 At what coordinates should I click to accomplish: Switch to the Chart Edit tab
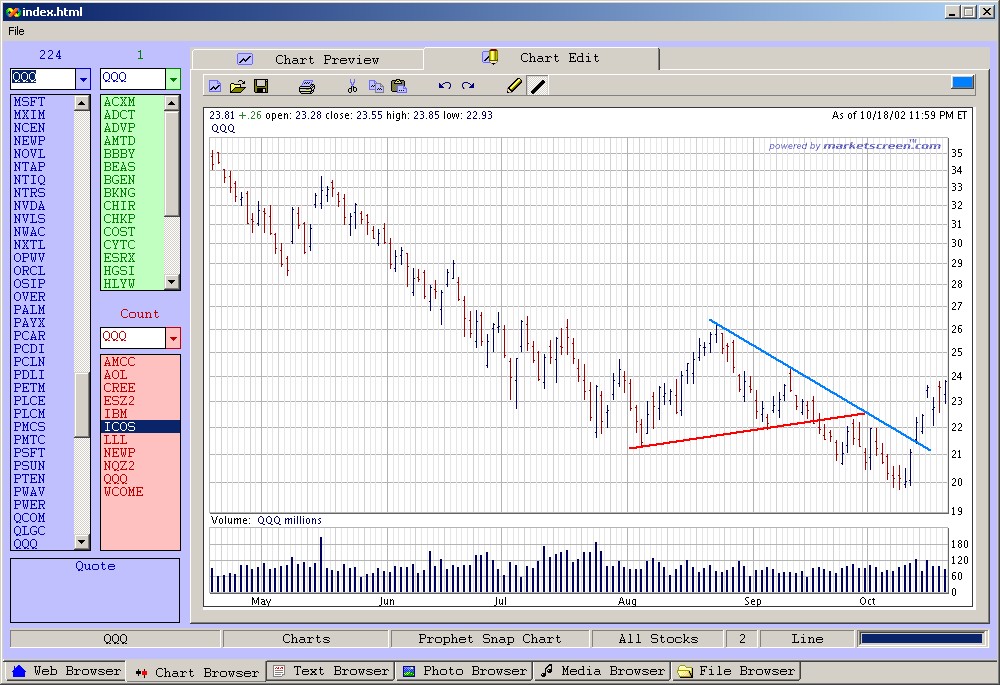541,58
